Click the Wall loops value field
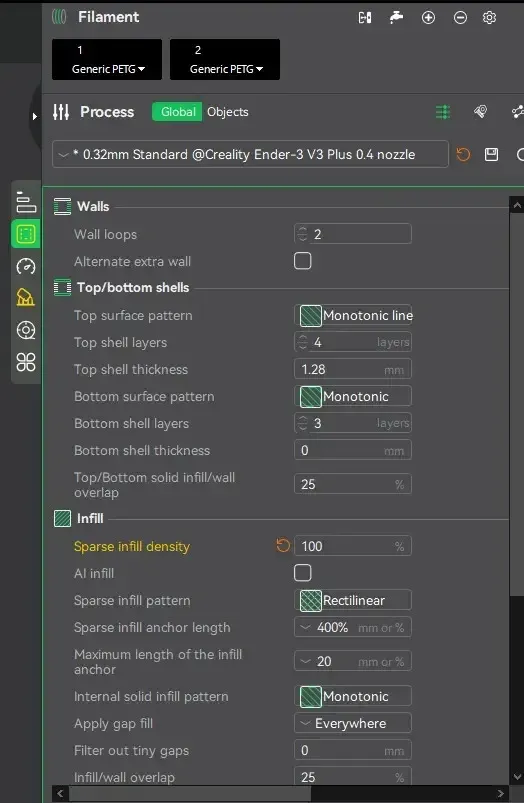 click(x=353, y=234)
